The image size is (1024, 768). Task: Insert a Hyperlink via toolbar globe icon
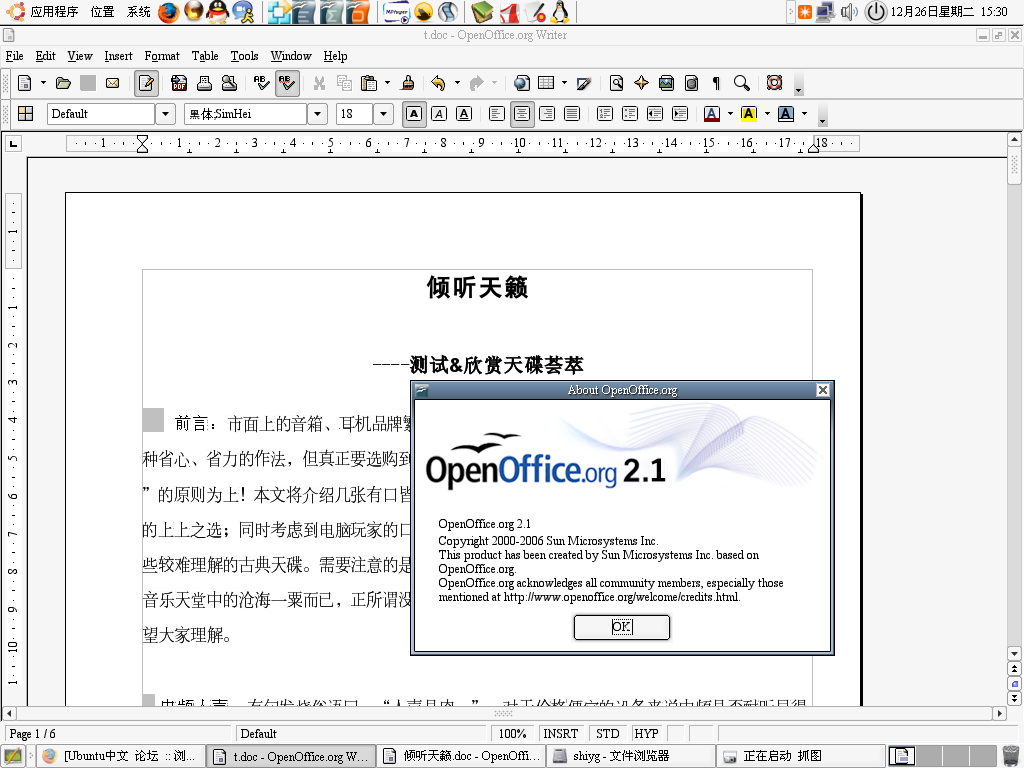coord(521,83)
